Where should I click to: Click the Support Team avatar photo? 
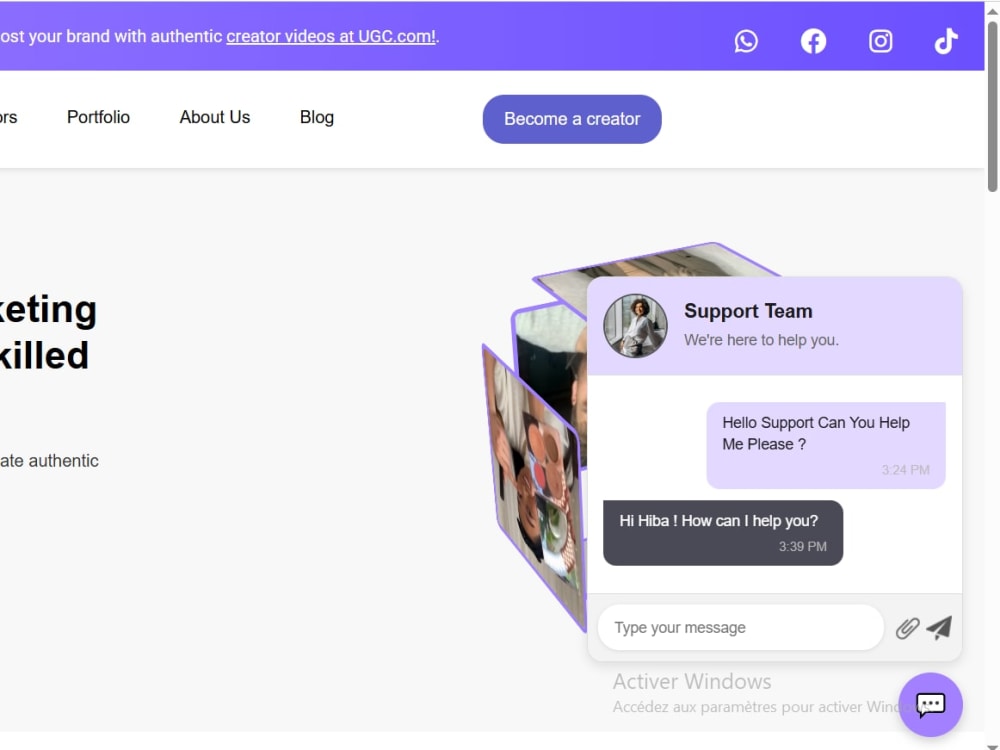[635, 325]
